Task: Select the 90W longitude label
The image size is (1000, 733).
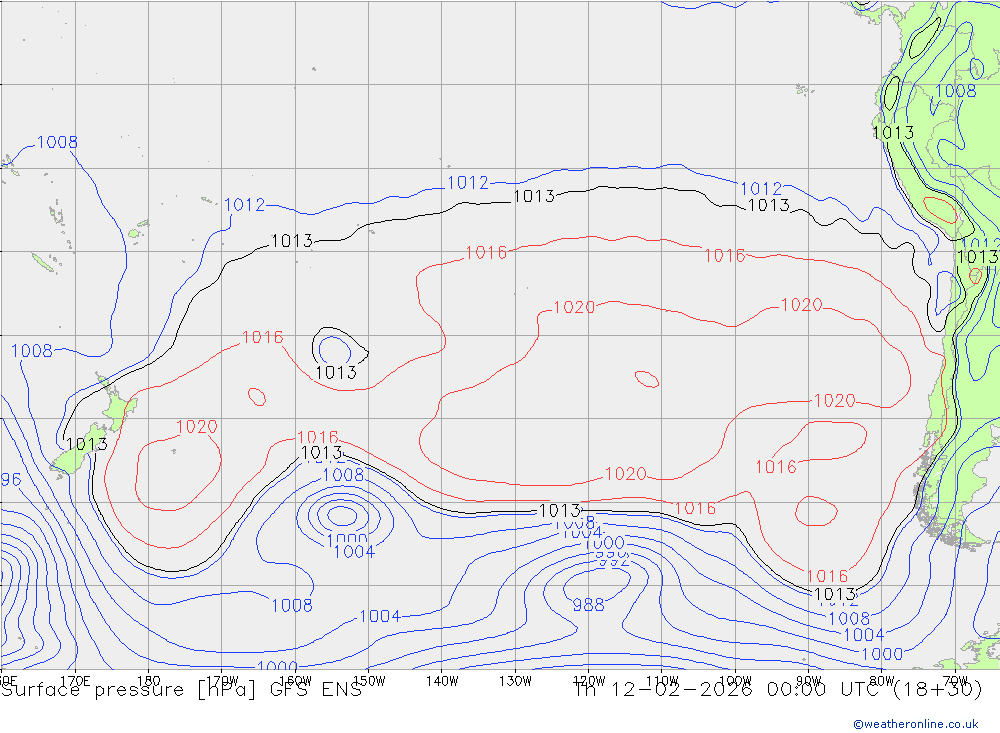Action: (809, 681)
